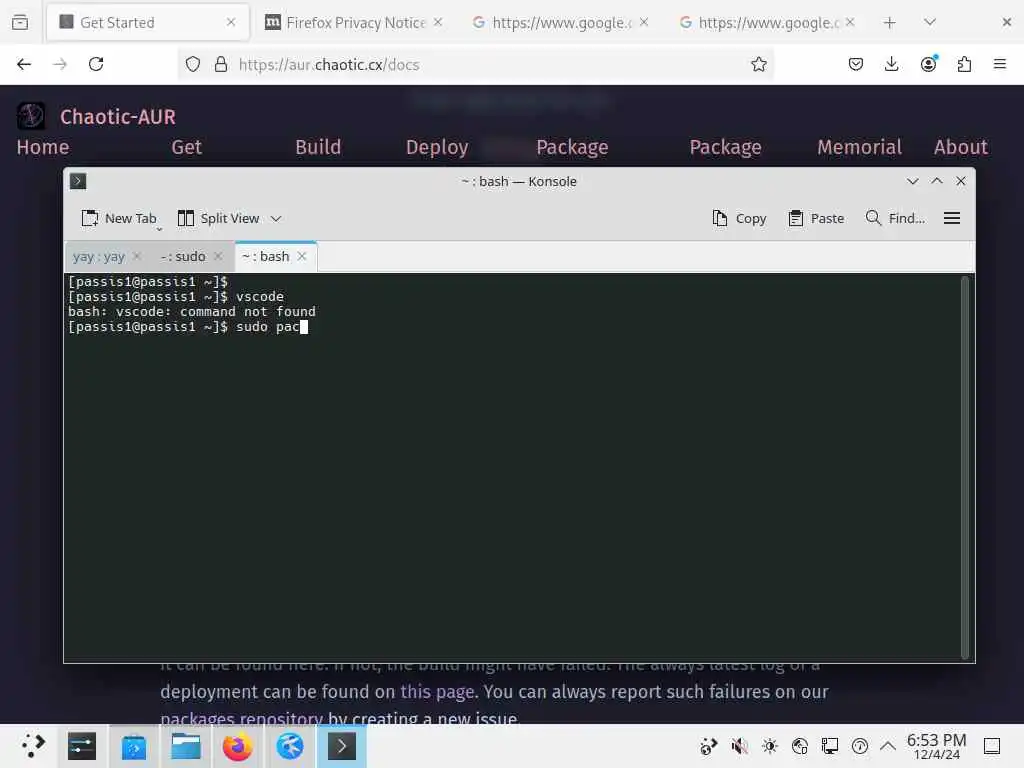Launch Firefox from taskbar
This screenshot has height=768, width=1024.
coord(237,746)
